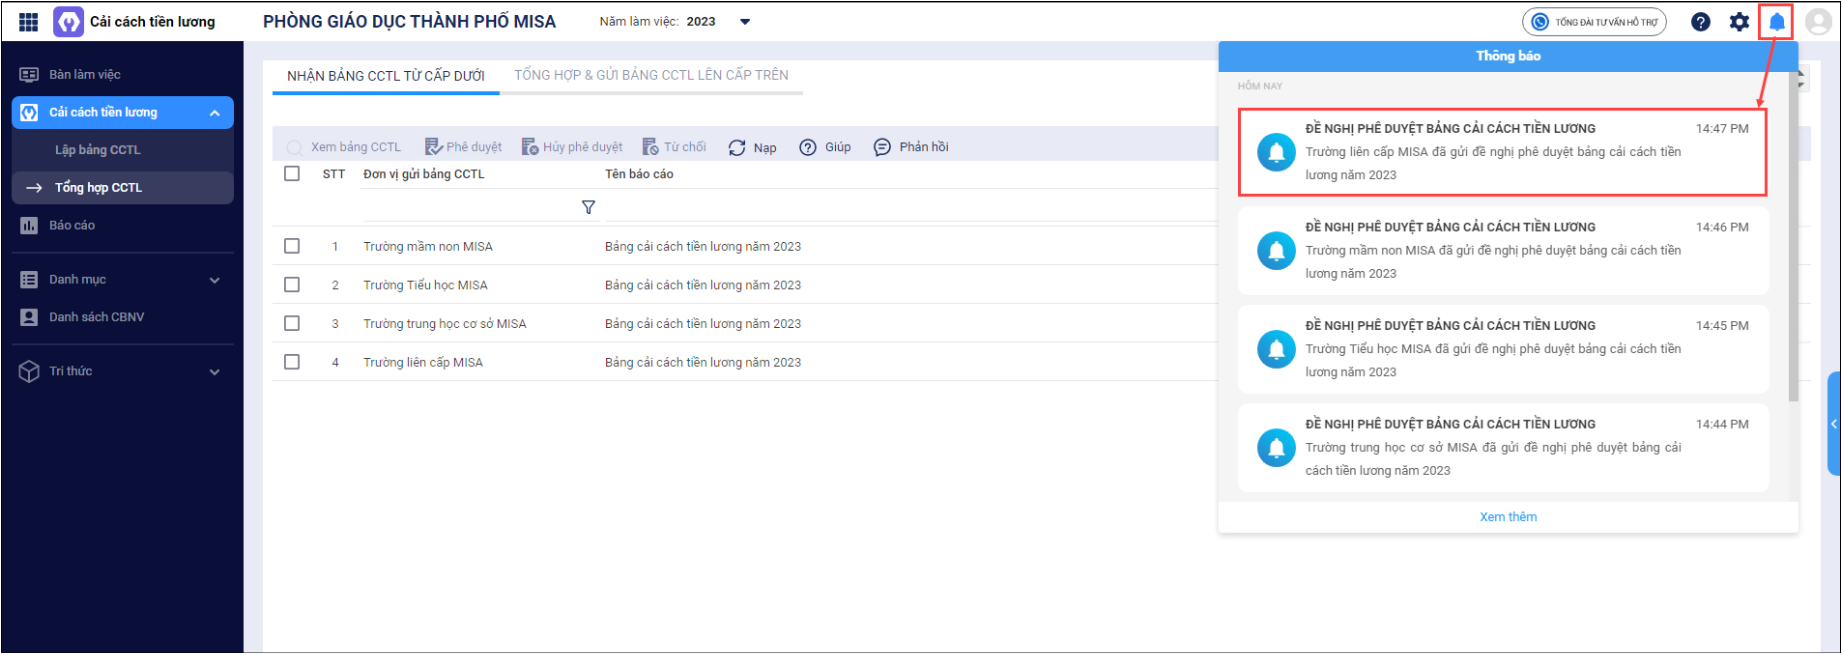
Task: Open the Năm làm việc year dropdown
Action: (x=745, y=22)
